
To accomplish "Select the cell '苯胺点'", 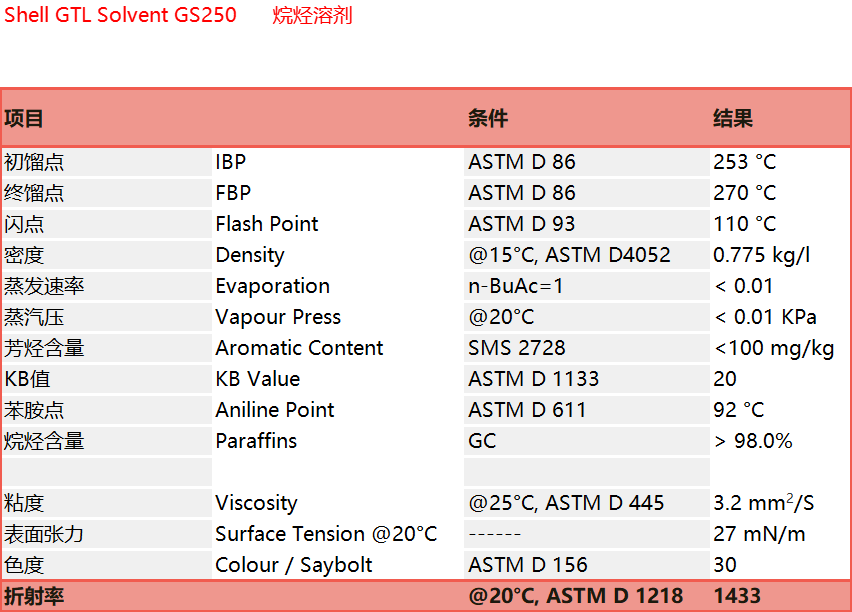I will pos(34,410).
